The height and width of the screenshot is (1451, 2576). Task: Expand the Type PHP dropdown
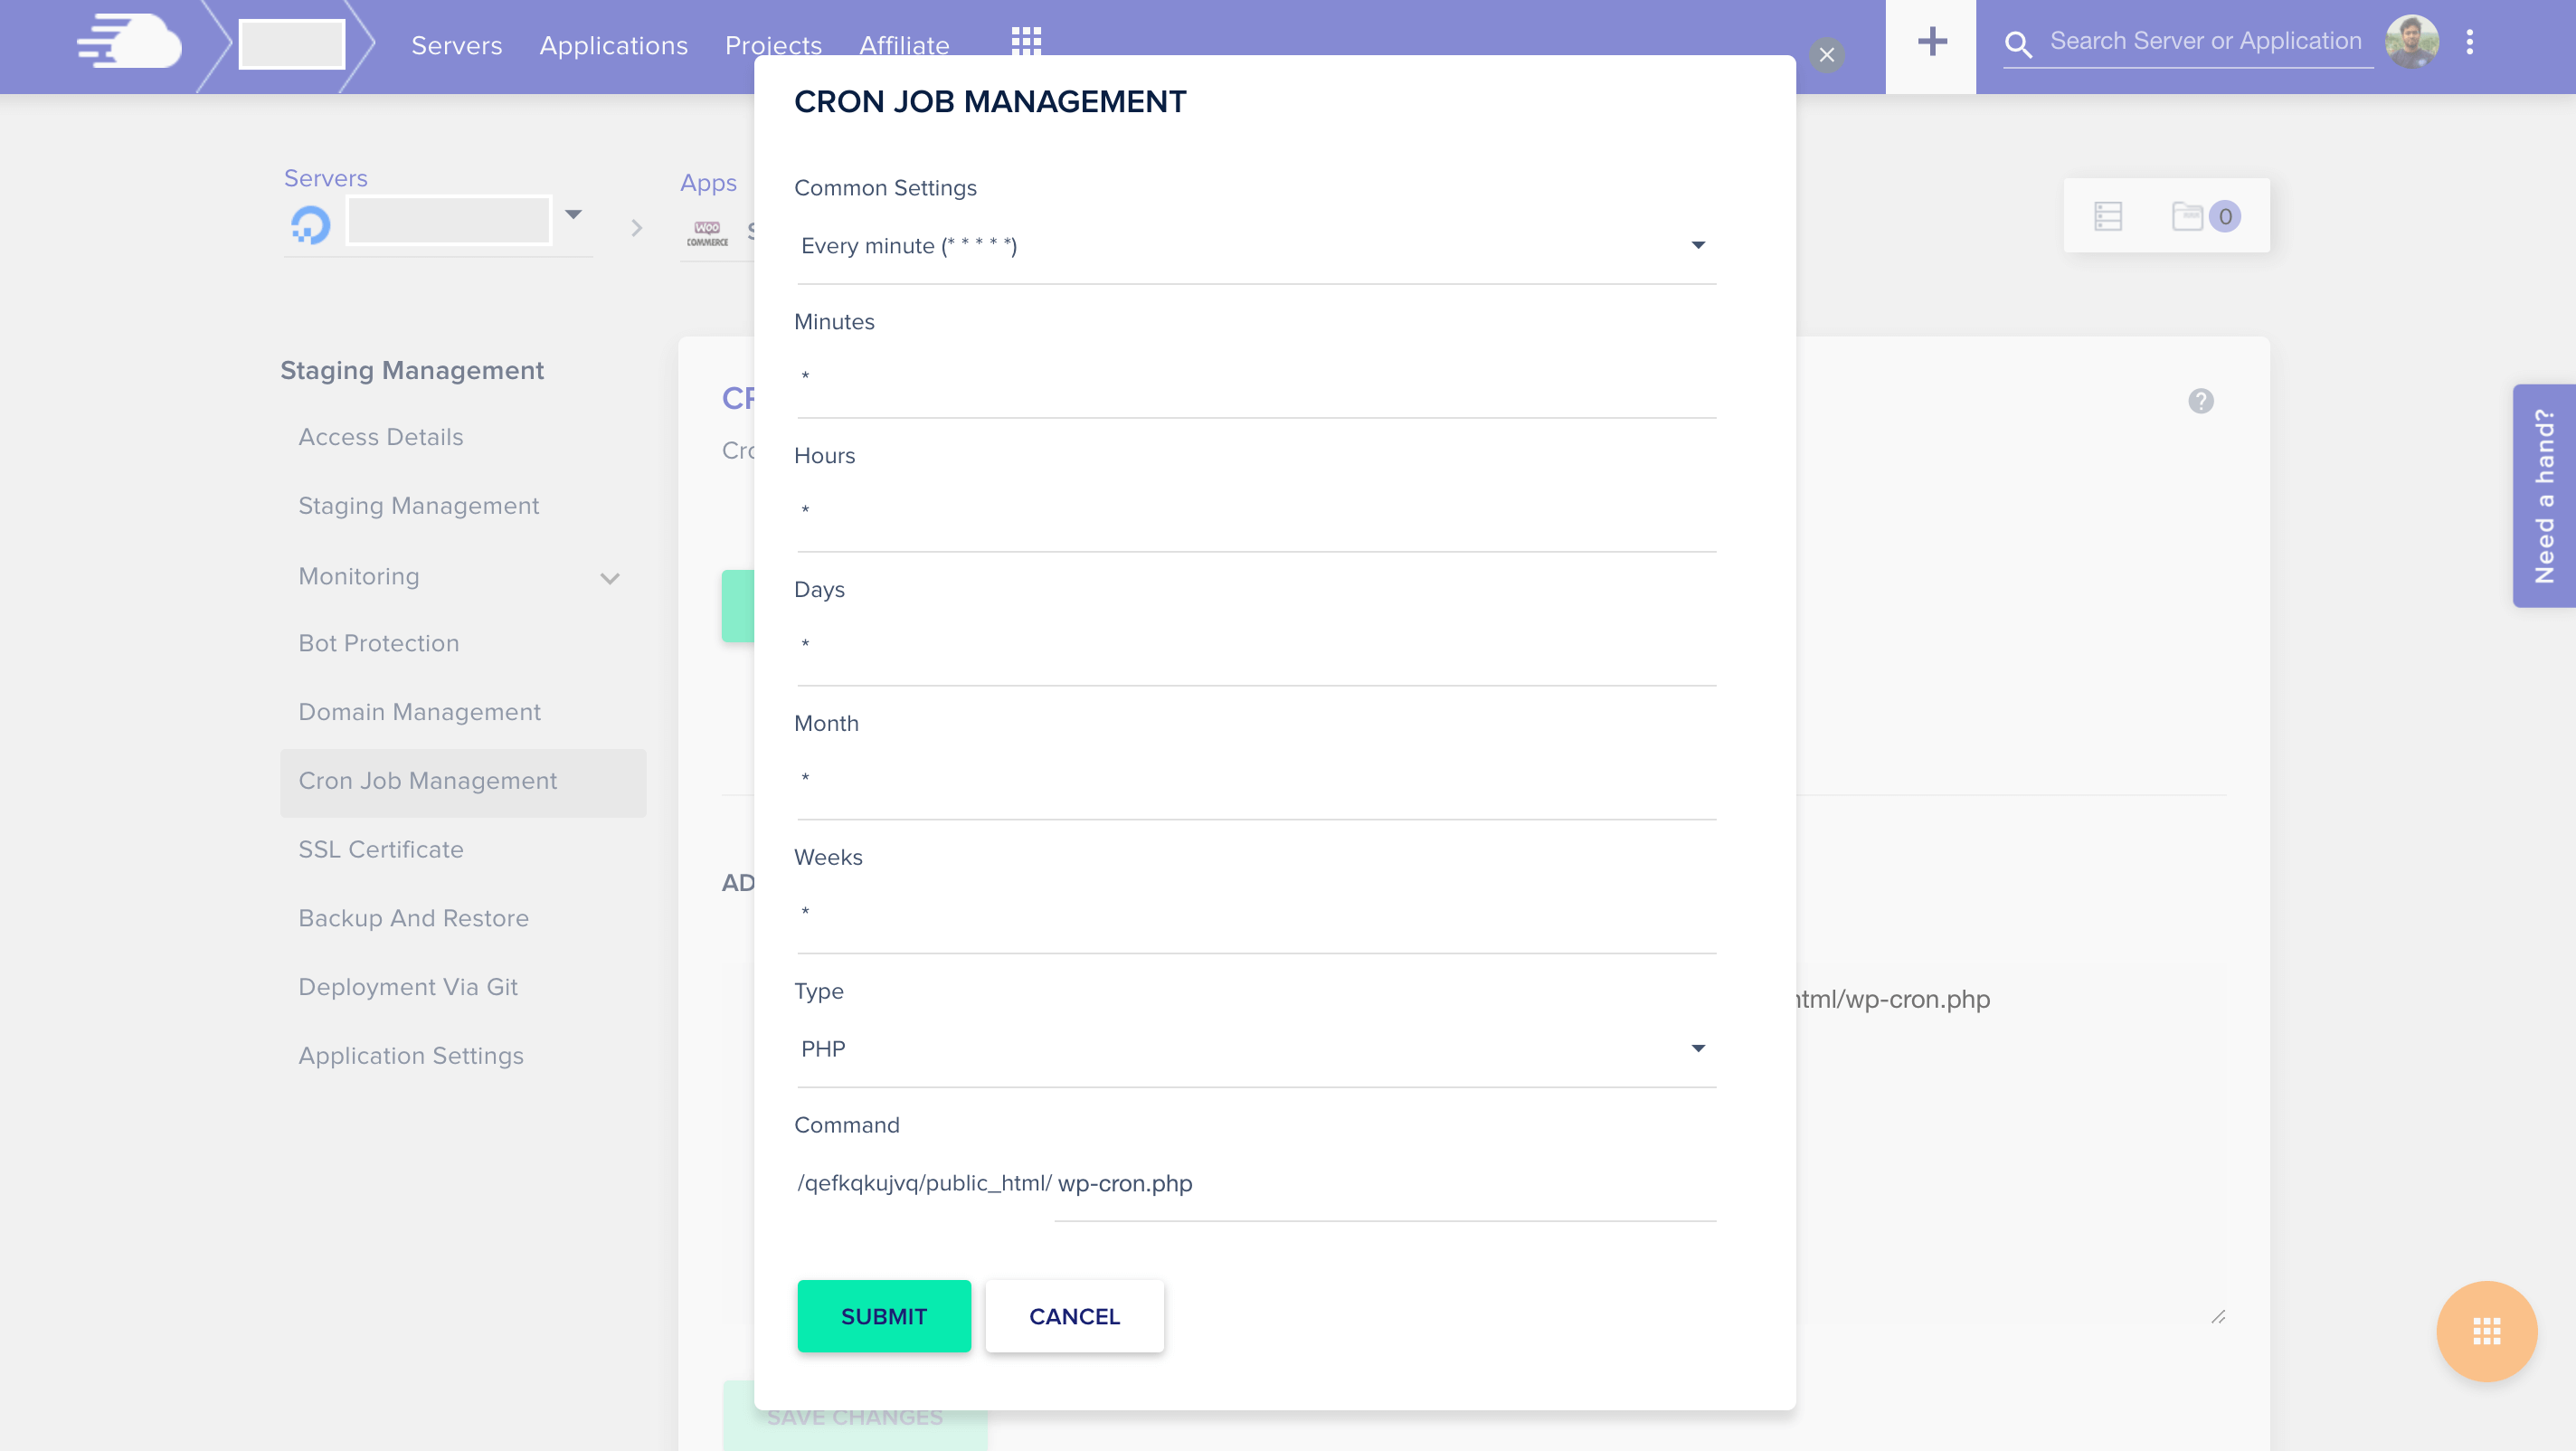[x=1695, y=1048]
